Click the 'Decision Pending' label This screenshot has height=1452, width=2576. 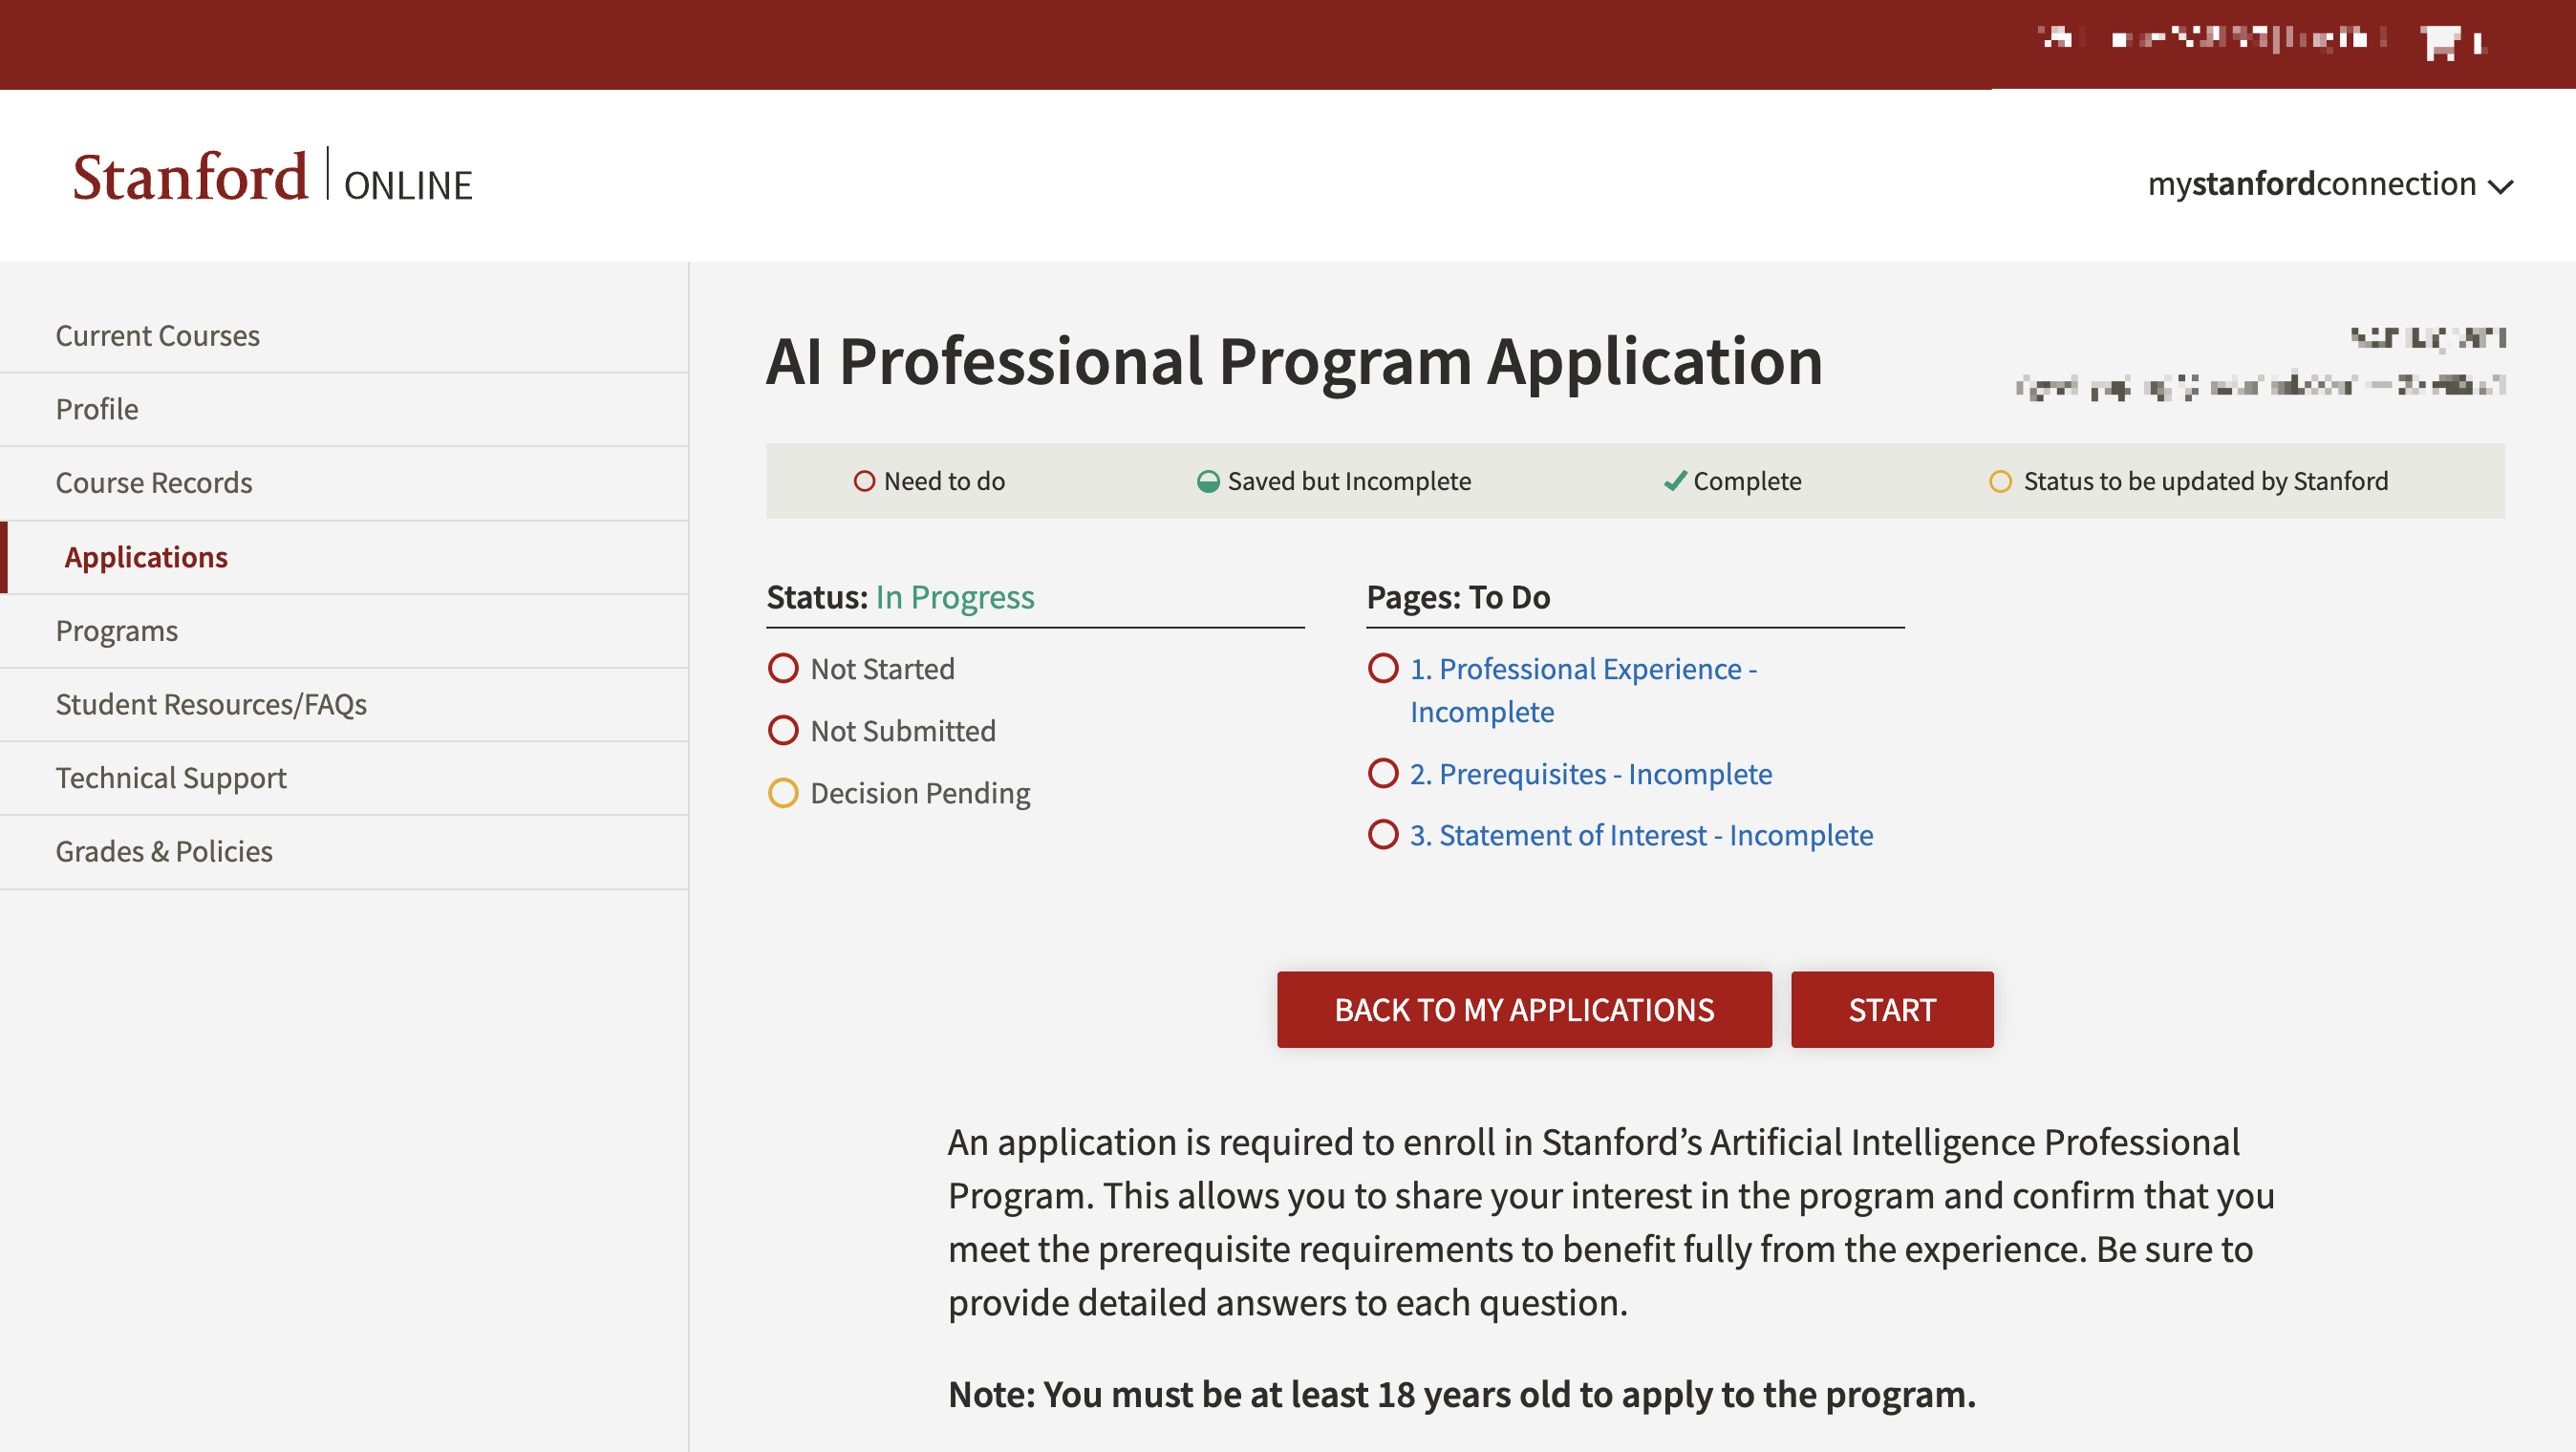point(920,793)
